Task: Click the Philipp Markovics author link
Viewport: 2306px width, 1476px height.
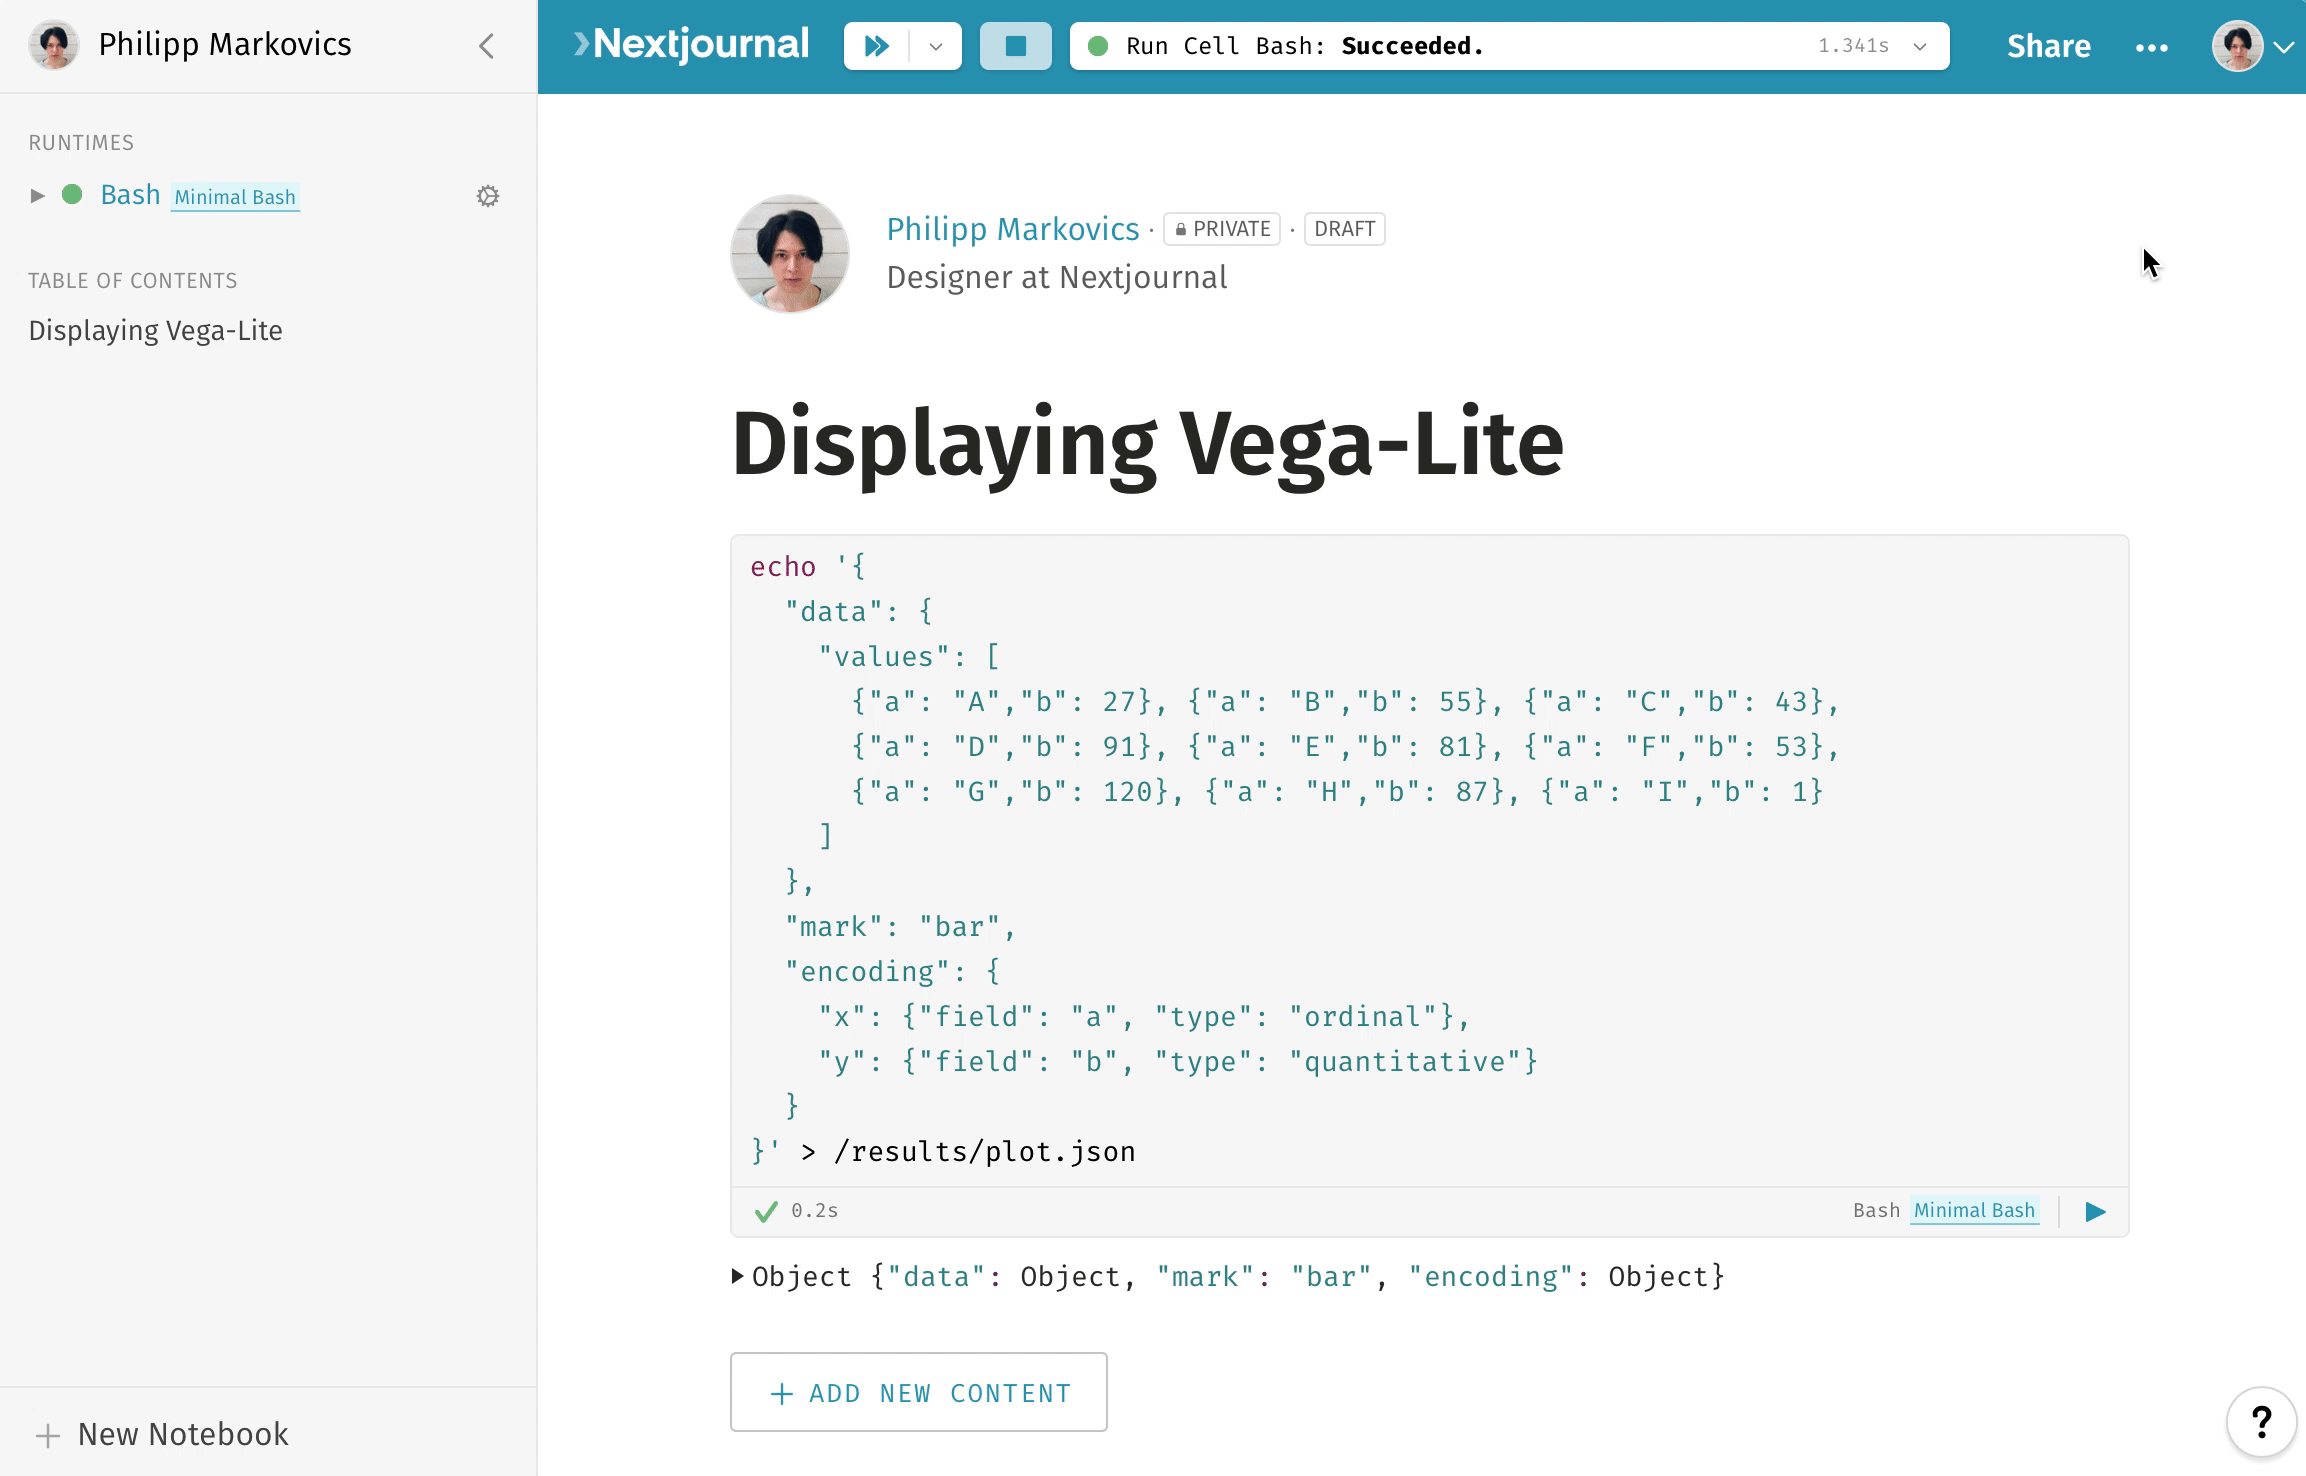Action: tap(1012, 229)
